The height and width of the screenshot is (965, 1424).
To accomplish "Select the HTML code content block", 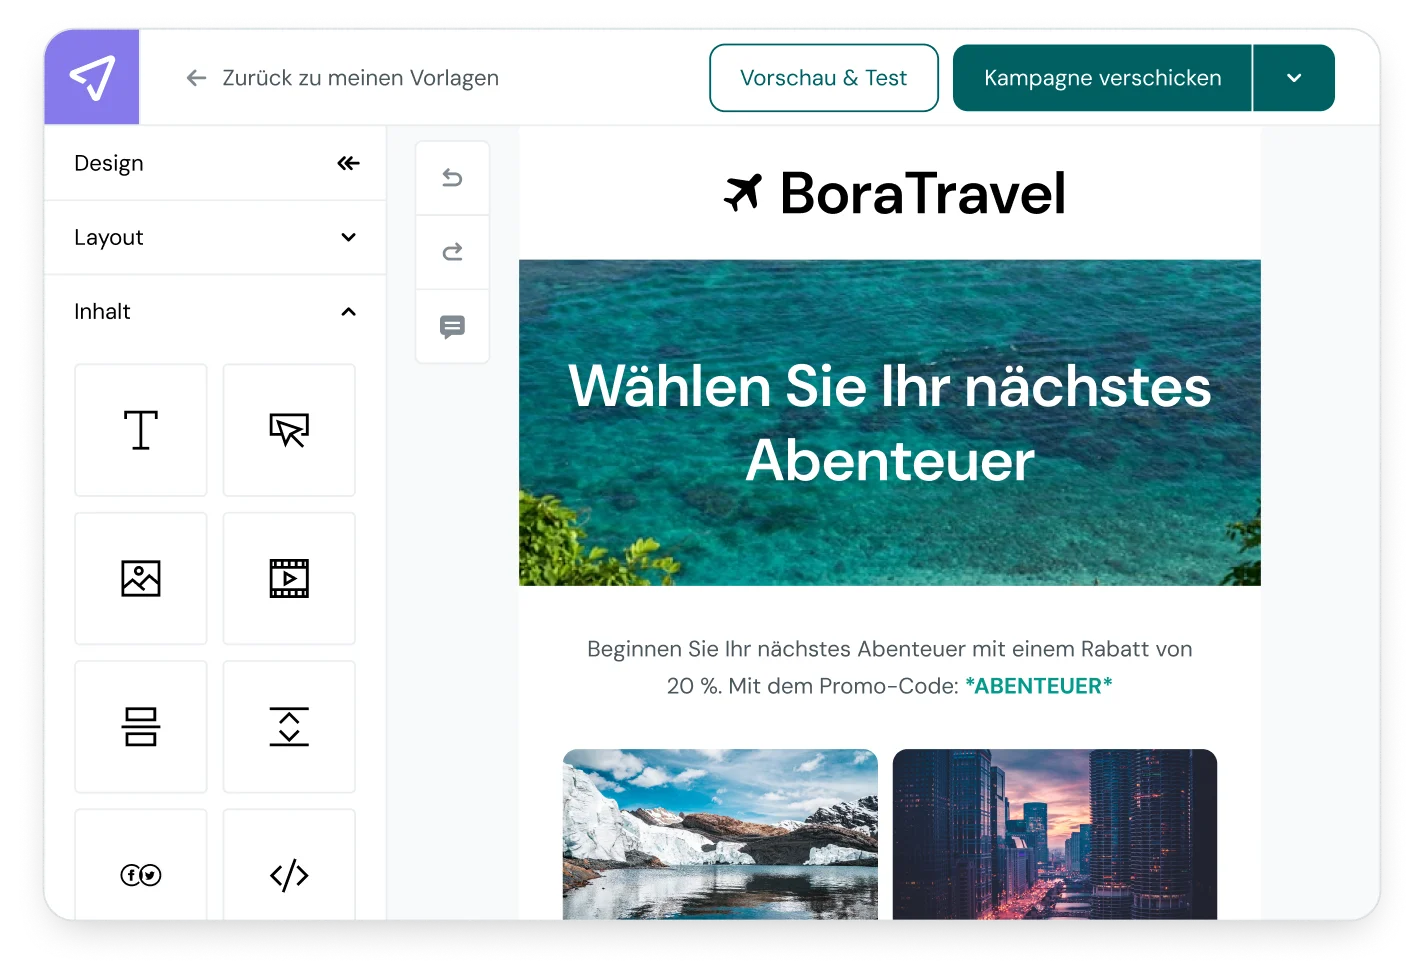I will [289, 865].
